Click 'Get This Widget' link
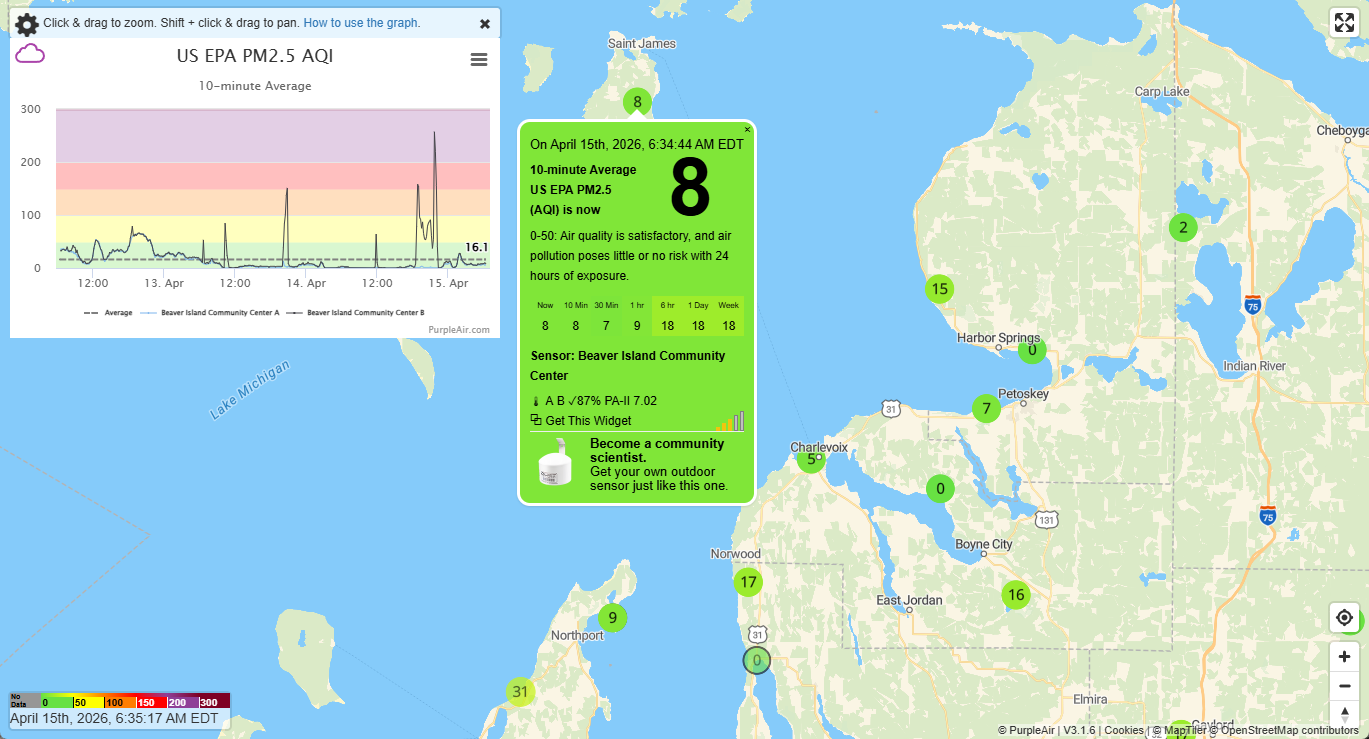 coord(588,421)
